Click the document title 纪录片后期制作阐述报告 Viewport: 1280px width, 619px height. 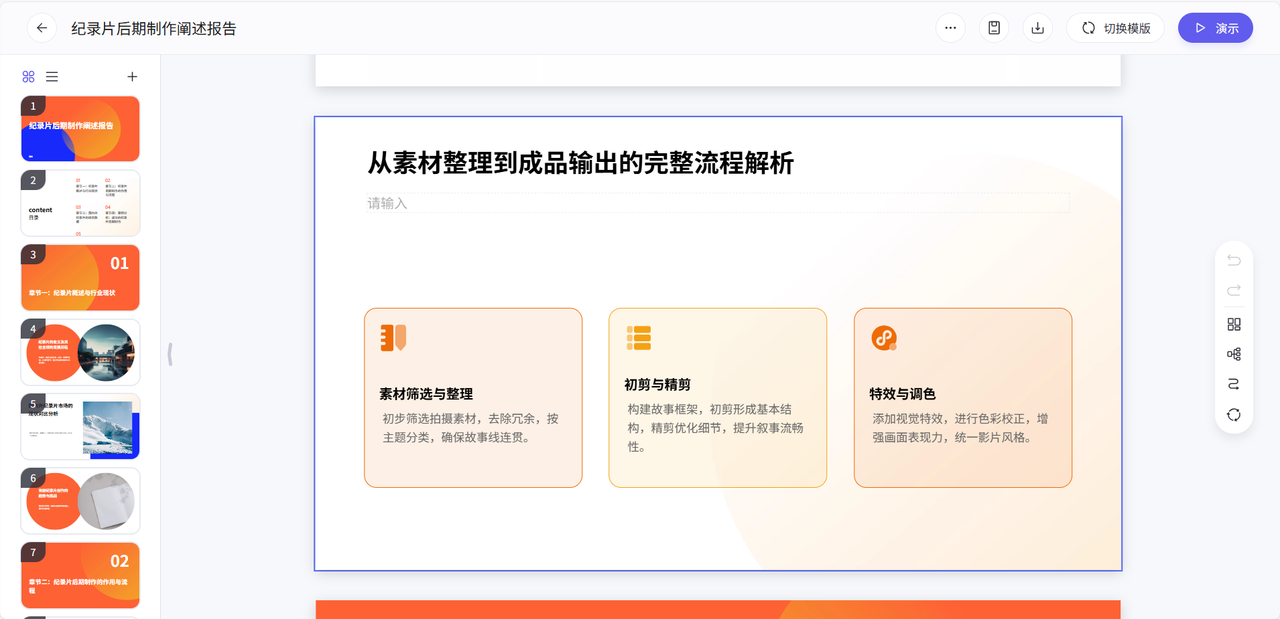(154, 29)
